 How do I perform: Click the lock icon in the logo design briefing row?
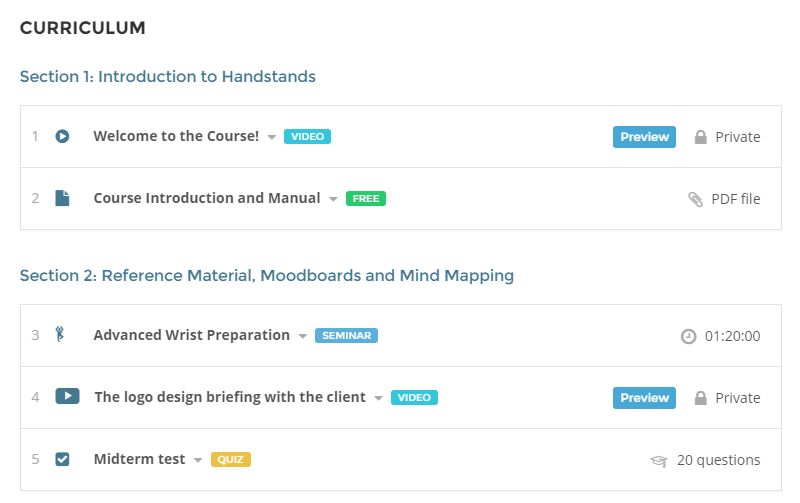(701, 398)
